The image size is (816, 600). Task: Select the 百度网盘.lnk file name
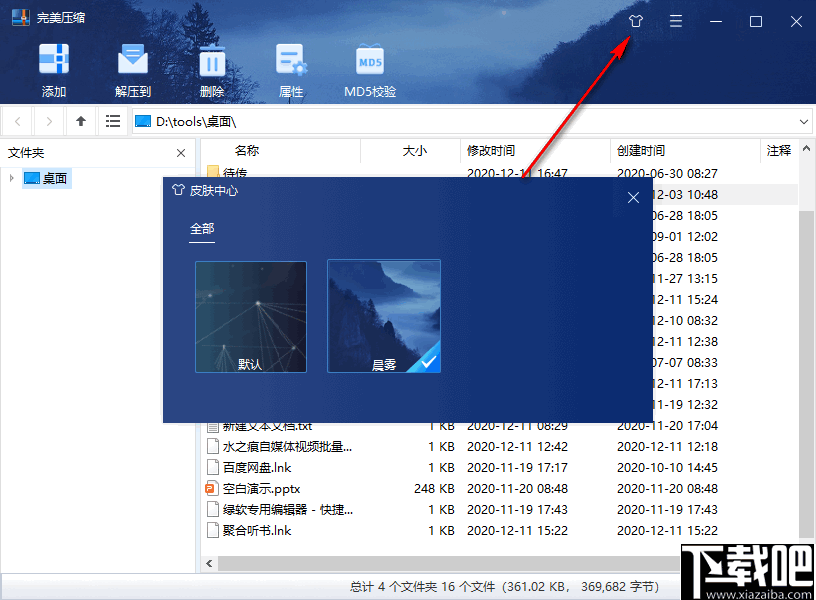(257, 467)
